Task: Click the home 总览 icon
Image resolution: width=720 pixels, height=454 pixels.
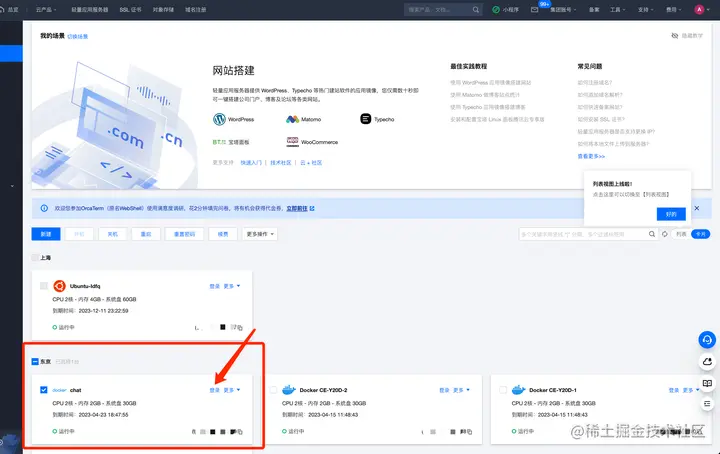Action: click(2, 10)
